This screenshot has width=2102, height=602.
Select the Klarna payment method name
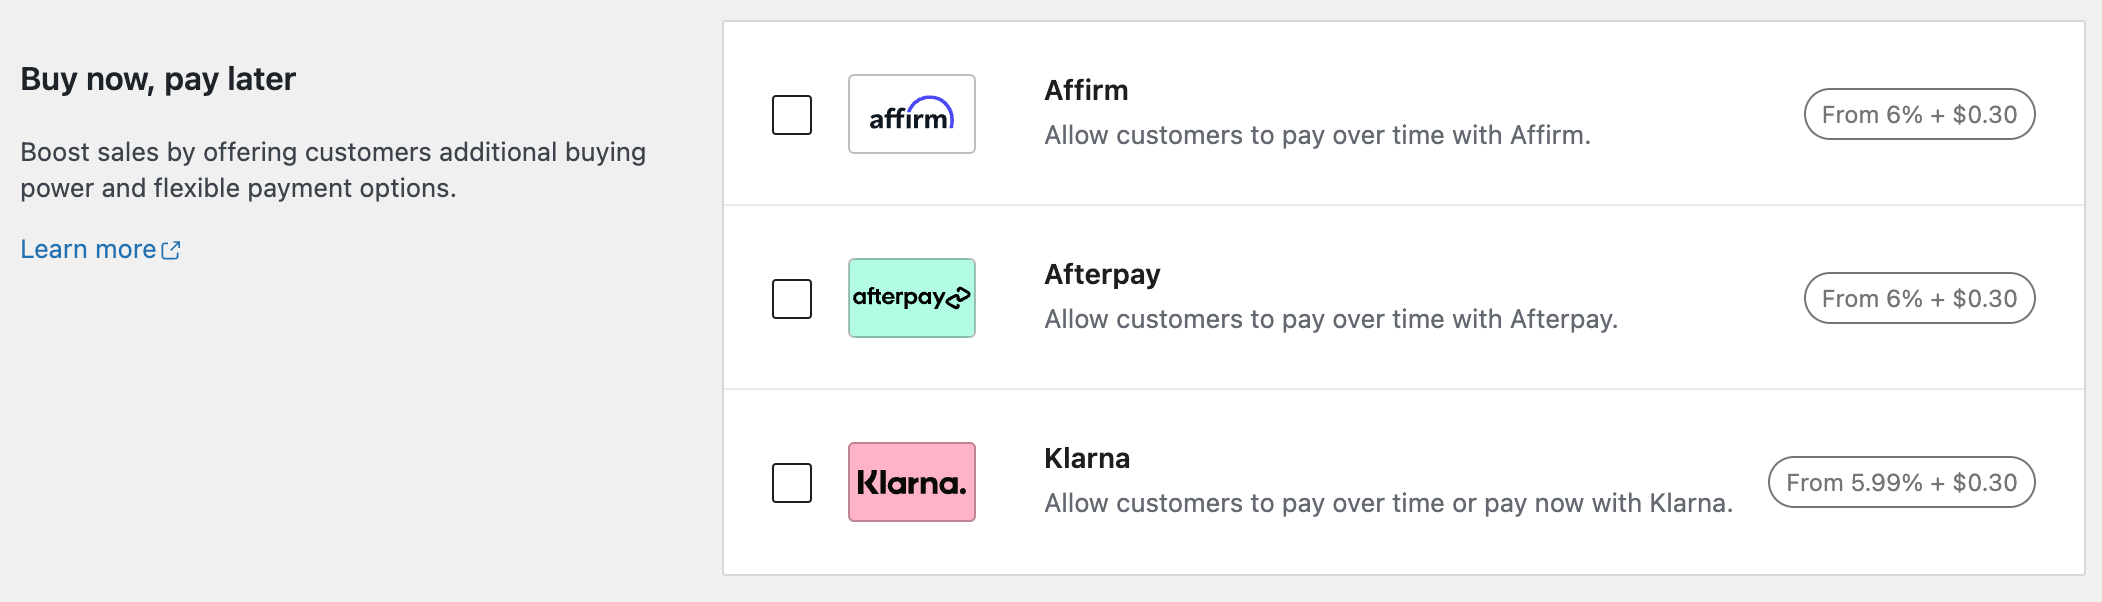pos(1086,458)
